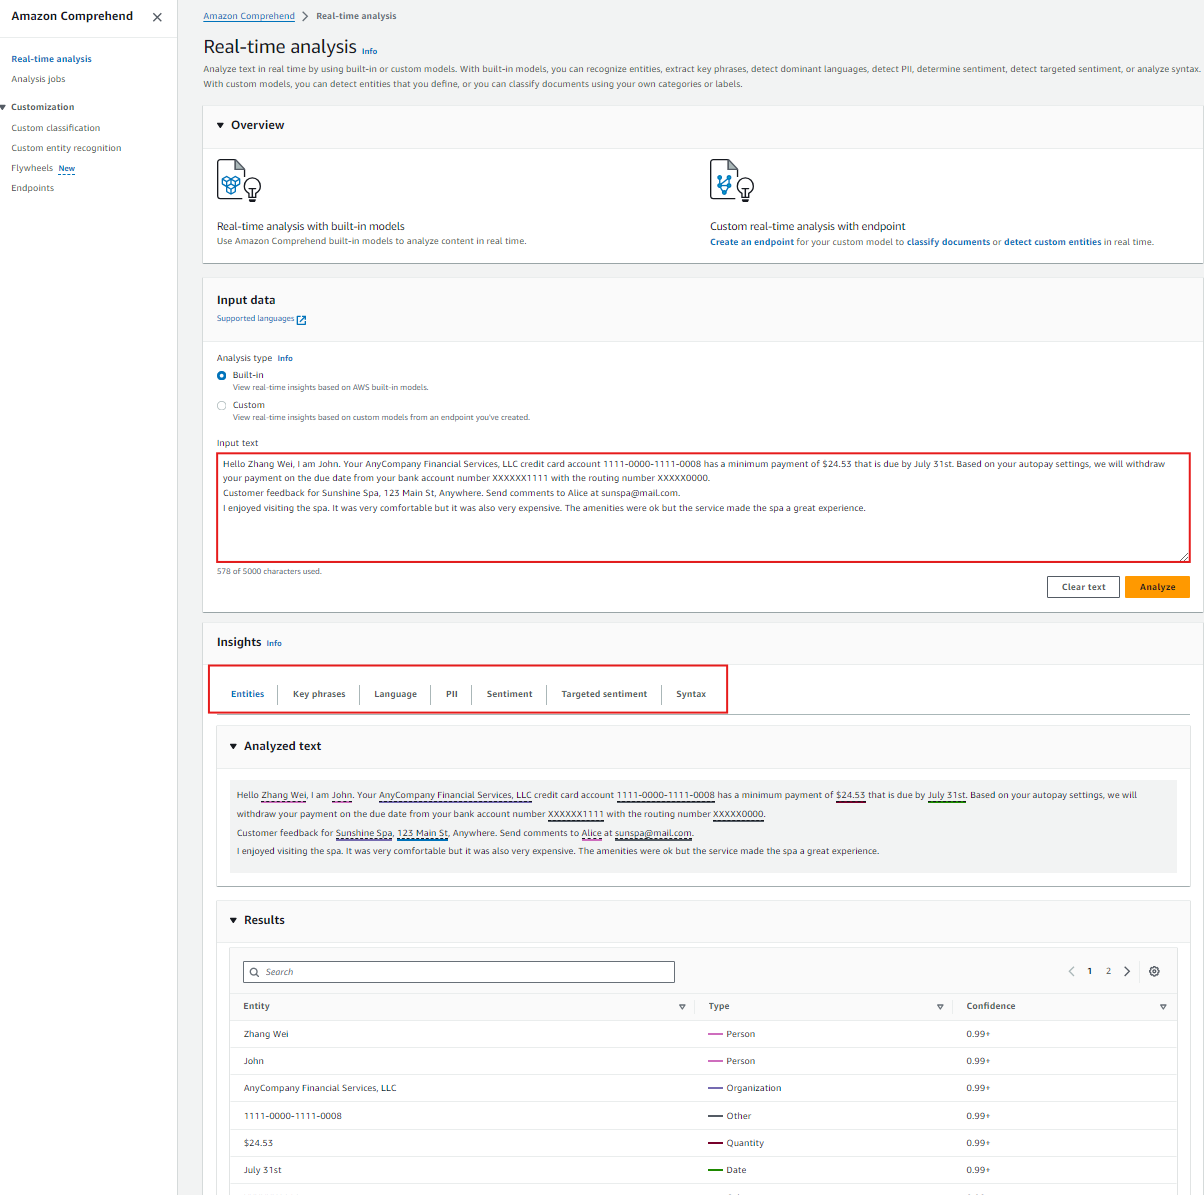Click the Zhang Wei entity row
The height and width of the screenshot is (1195, 1204).
(x=703, y=1034)
